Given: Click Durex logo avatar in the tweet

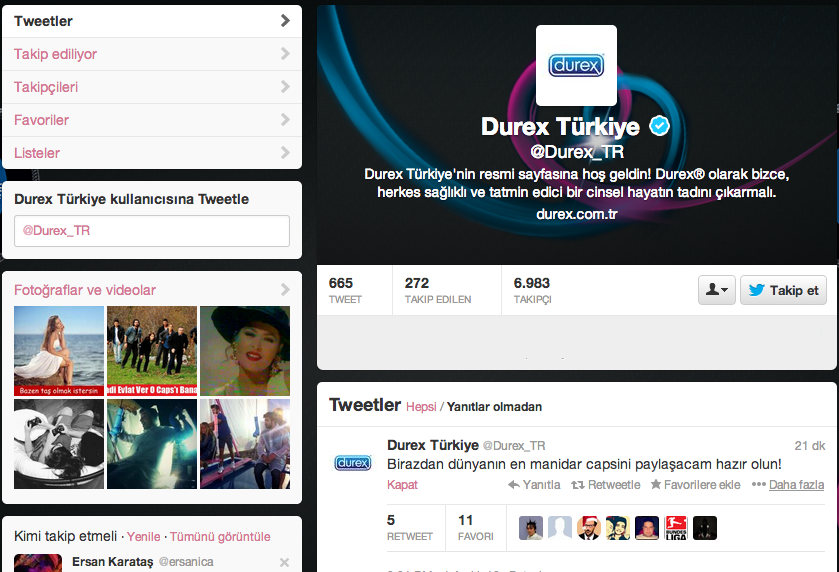Looking at the screenshot, I should point(353,462).
